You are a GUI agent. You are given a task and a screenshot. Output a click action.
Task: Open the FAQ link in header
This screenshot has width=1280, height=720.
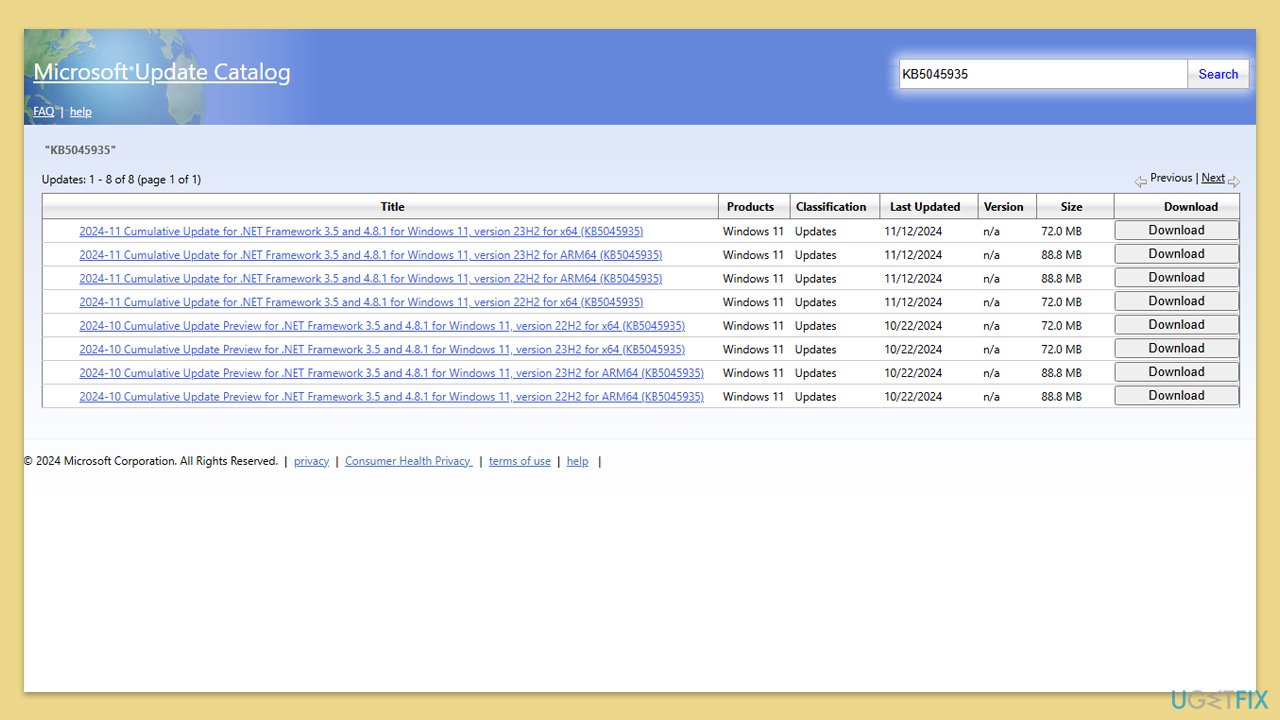[44, 112]
